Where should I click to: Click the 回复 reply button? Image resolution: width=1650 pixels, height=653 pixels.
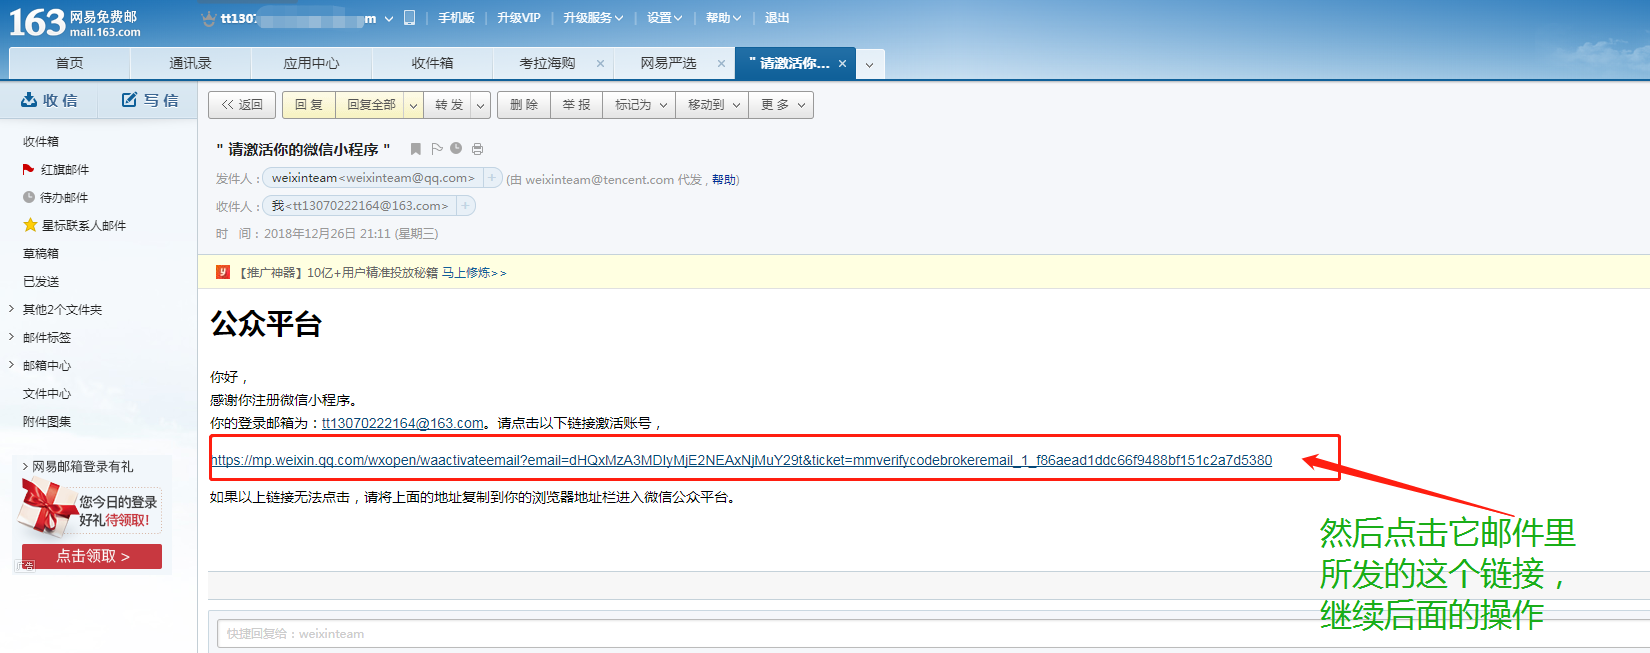click(x=309, y=105)
